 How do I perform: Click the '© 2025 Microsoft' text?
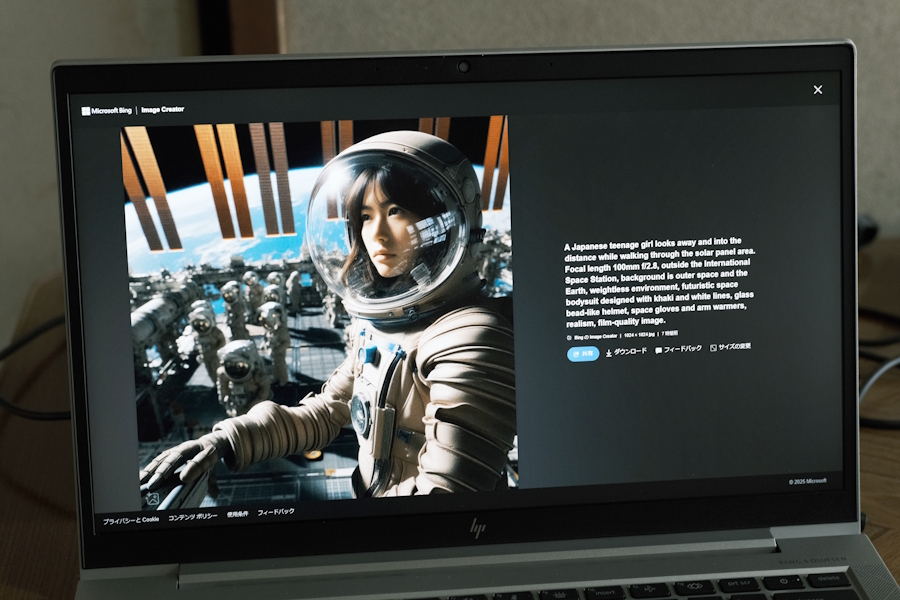coord(808,481)
